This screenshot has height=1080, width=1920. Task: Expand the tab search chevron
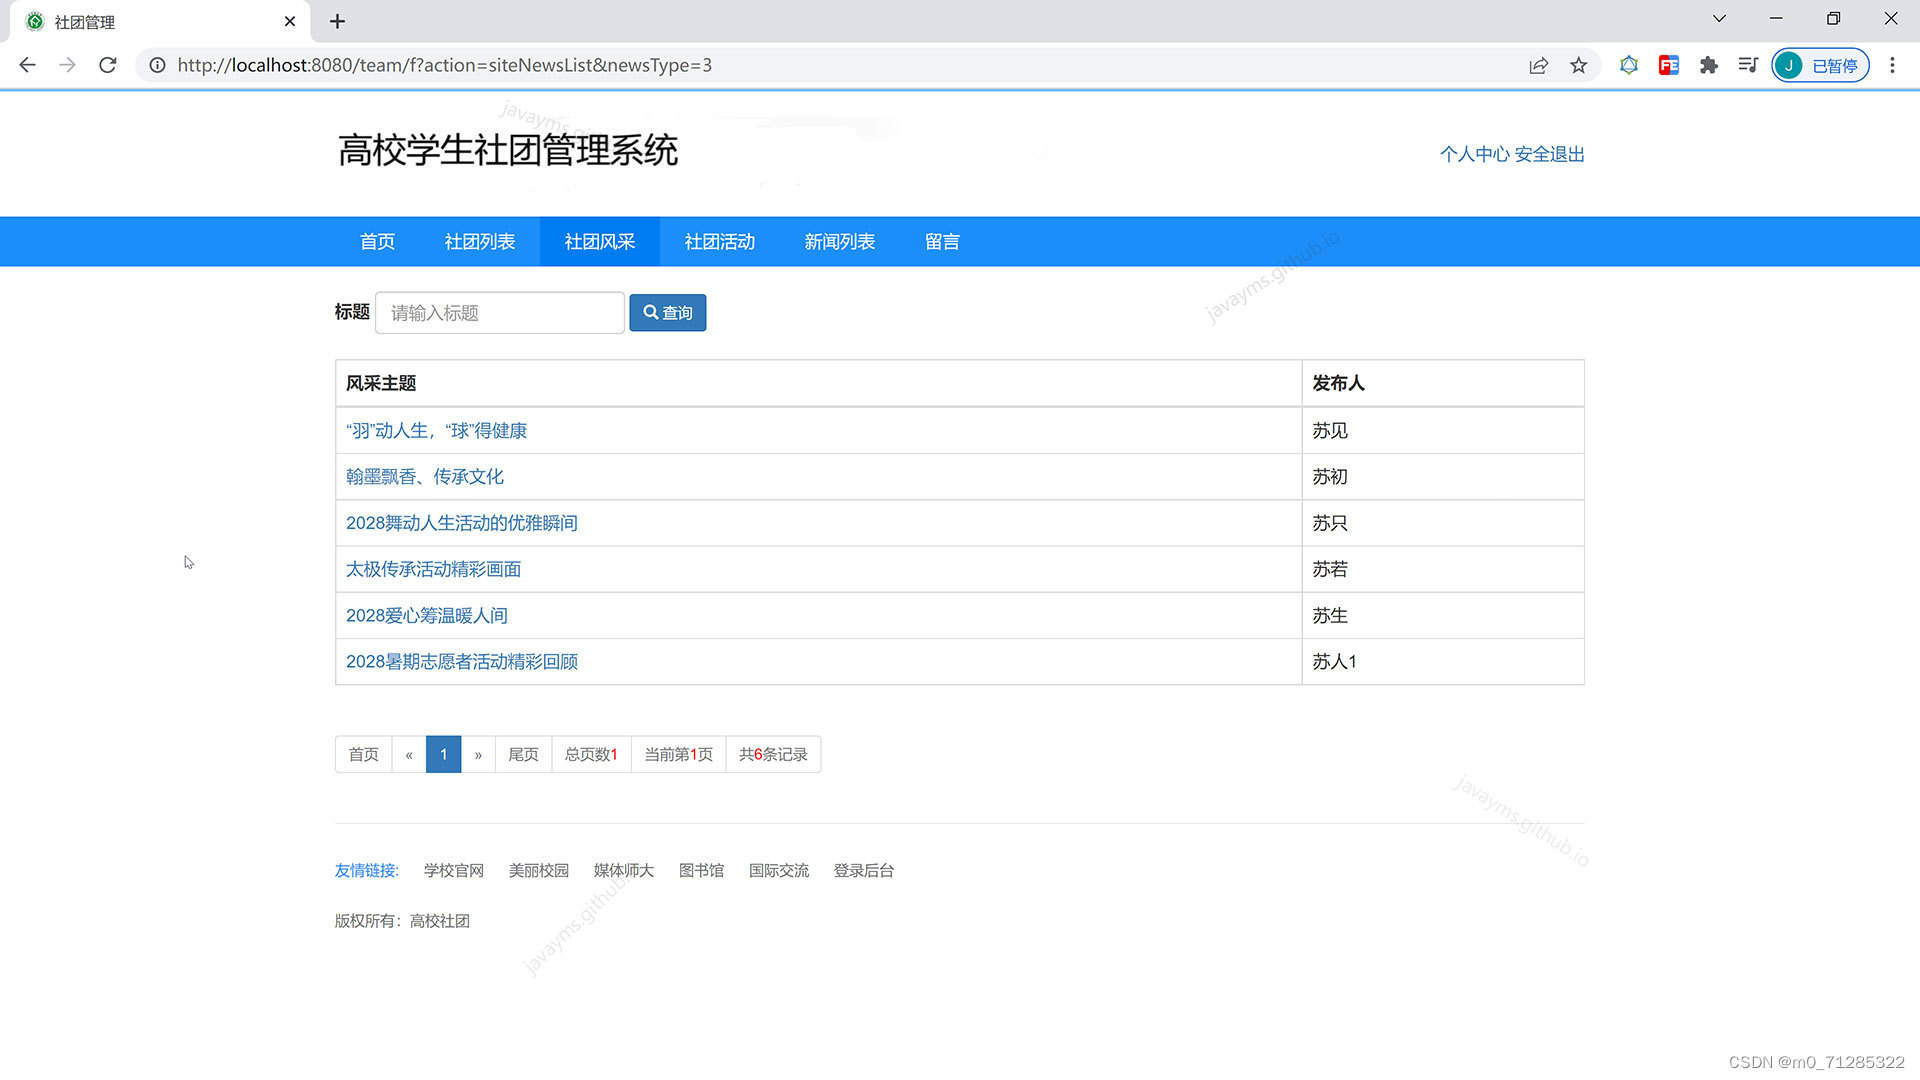pyautogui.click(x=1719, y=19)
